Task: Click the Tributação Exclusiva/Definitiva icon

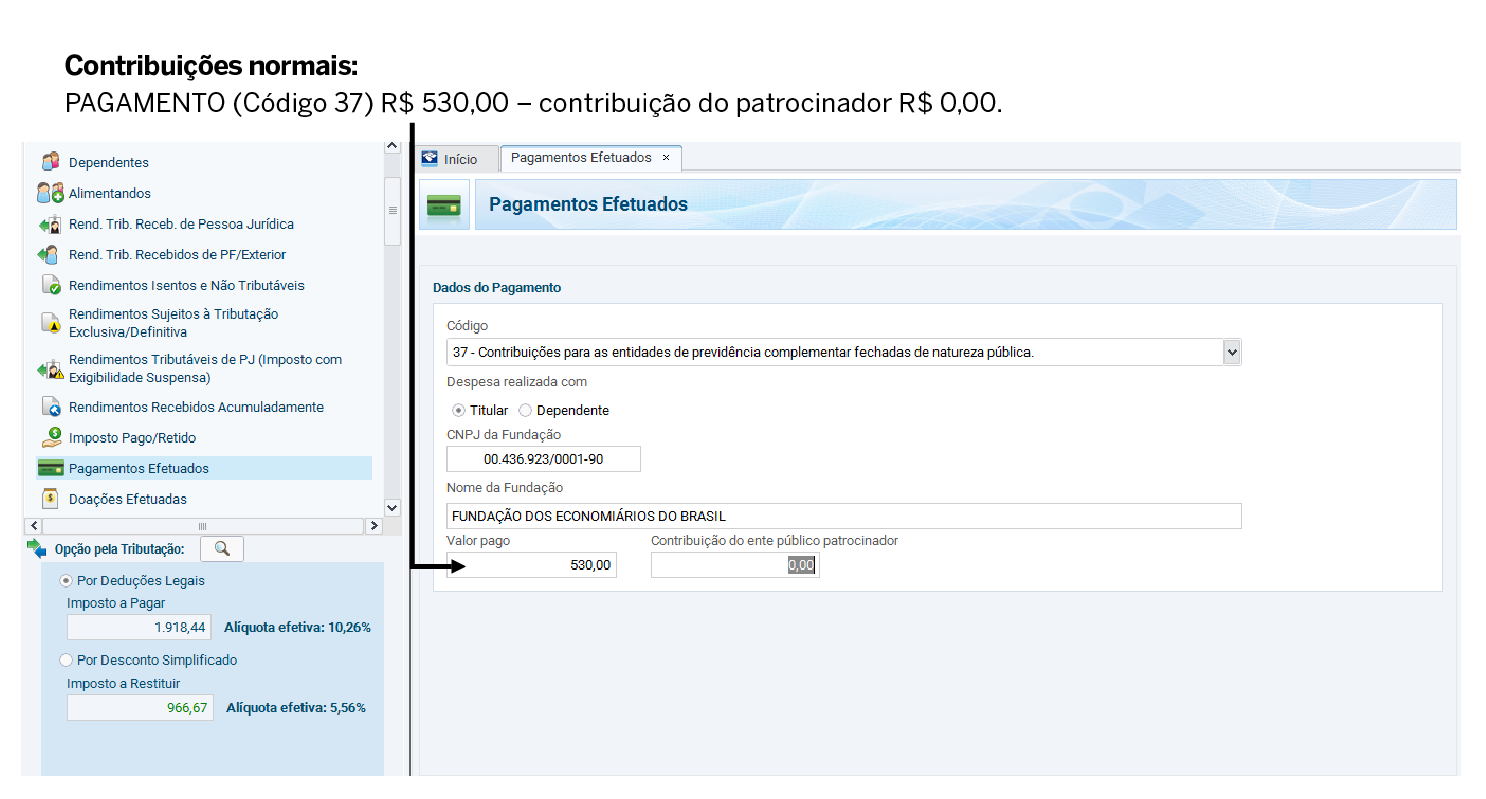Action: [x=51, y=323]
